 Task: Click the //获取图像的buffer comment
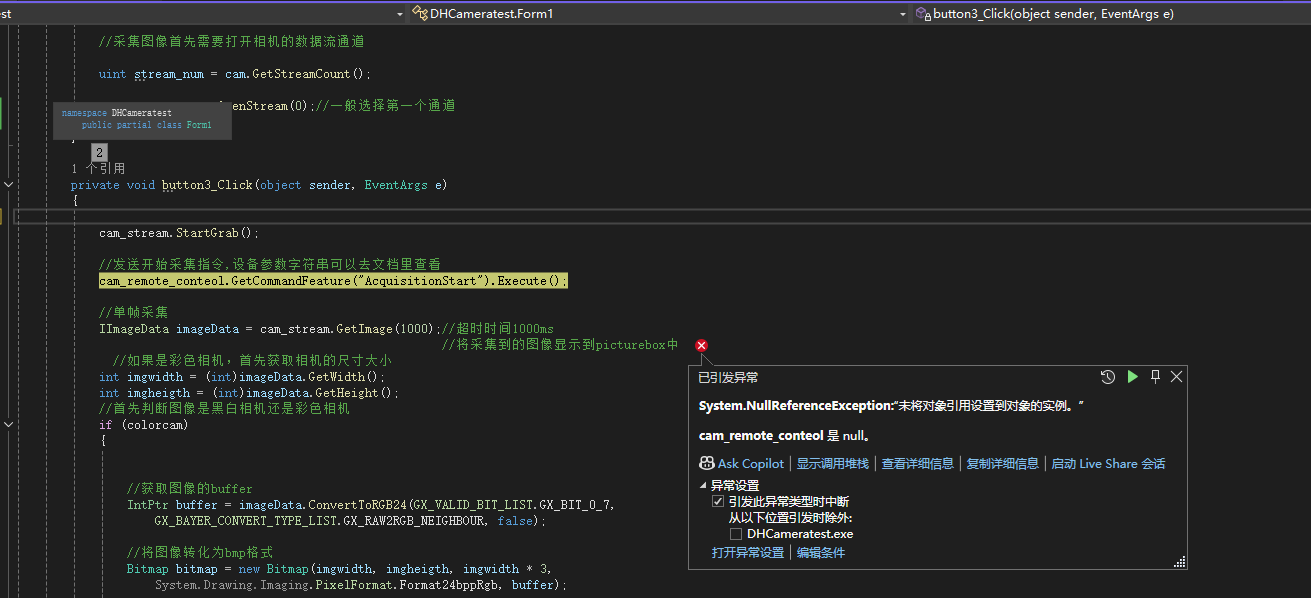[x=190, y=489]
